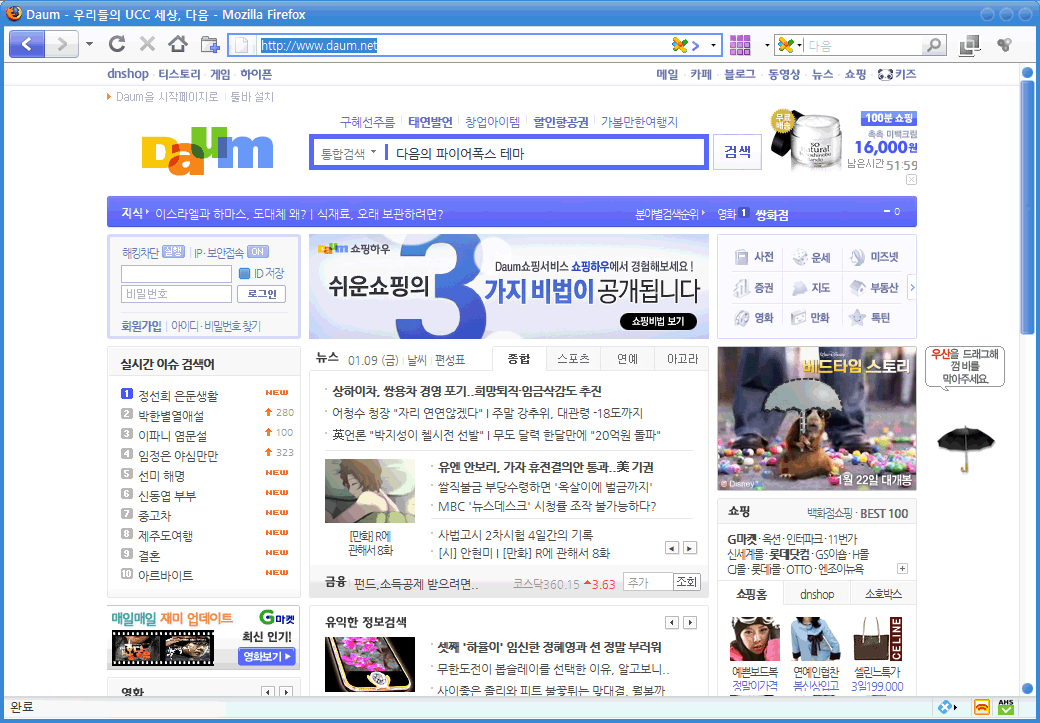This screenshot has width=1040, height=723.
Task: Click the stacked windows icon in toolbar
Action: tap(969, 45)
